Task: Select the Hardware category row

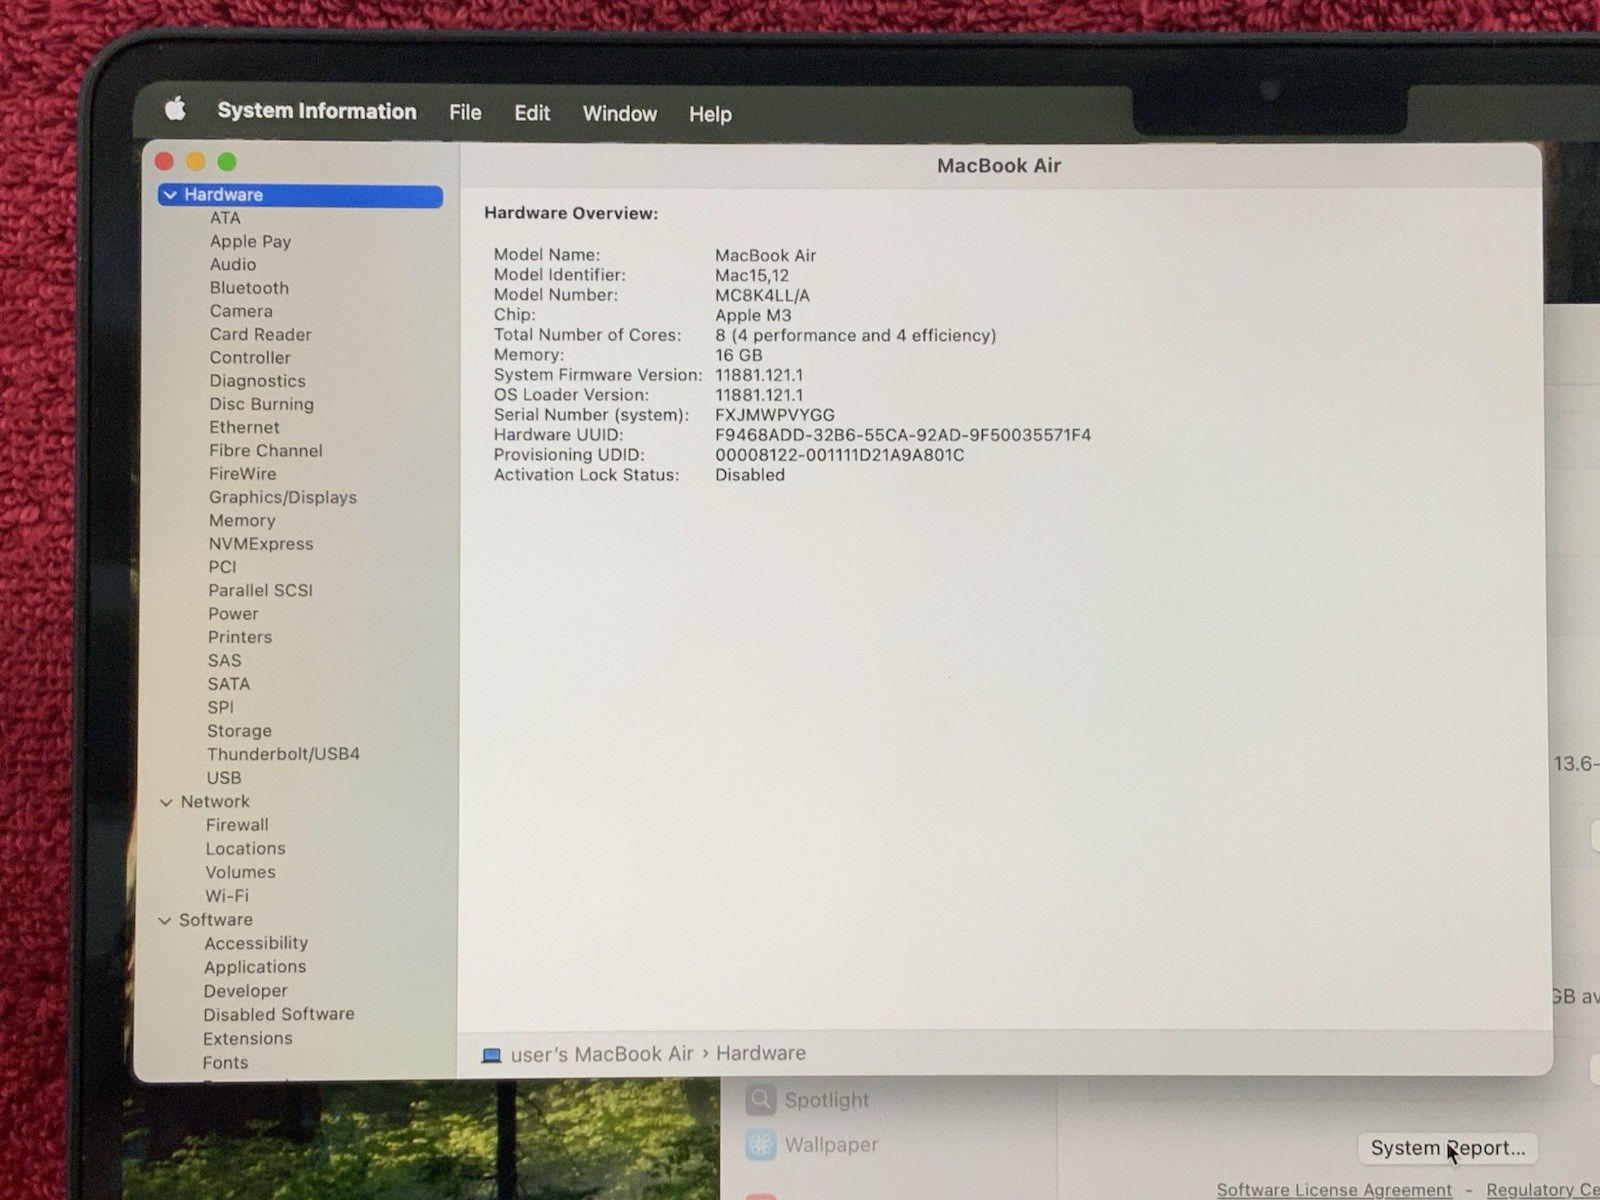Action: 300,195
